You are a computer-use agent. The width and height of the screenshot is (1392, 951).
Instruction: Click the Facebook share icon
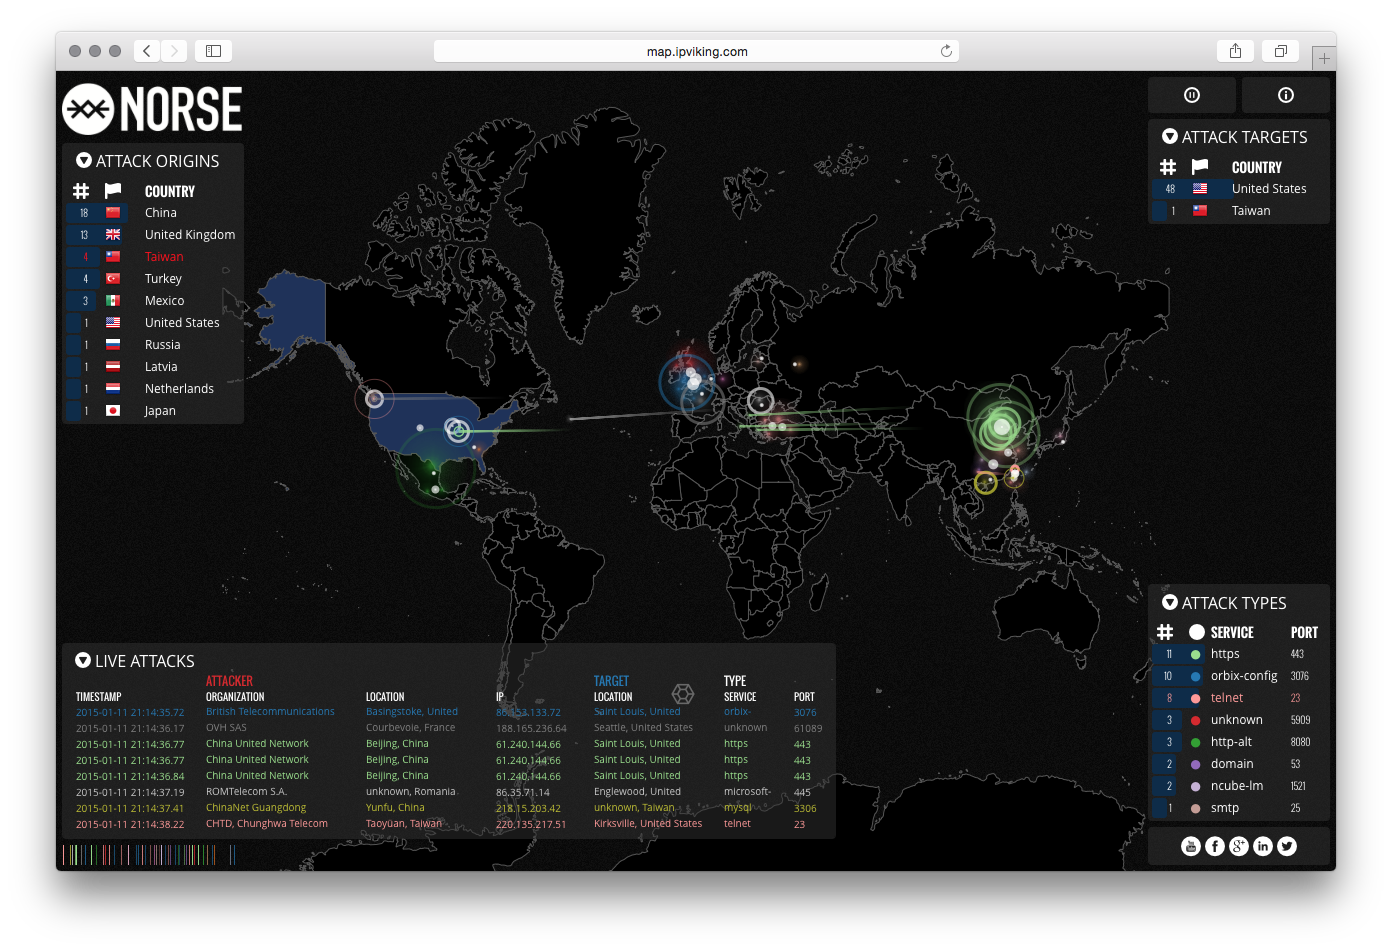[1214, 845]
